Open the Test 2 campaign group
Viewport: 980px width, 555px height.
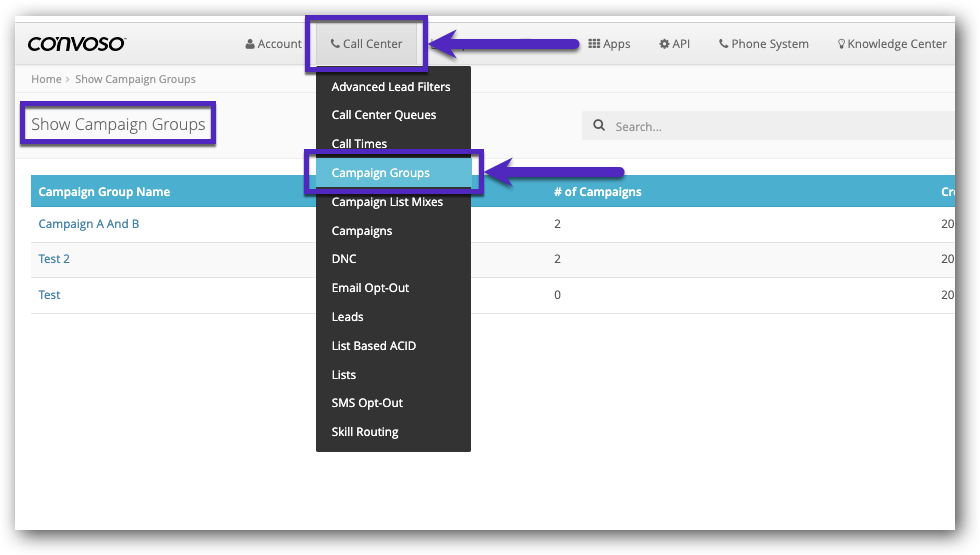[x=54, y=259]
